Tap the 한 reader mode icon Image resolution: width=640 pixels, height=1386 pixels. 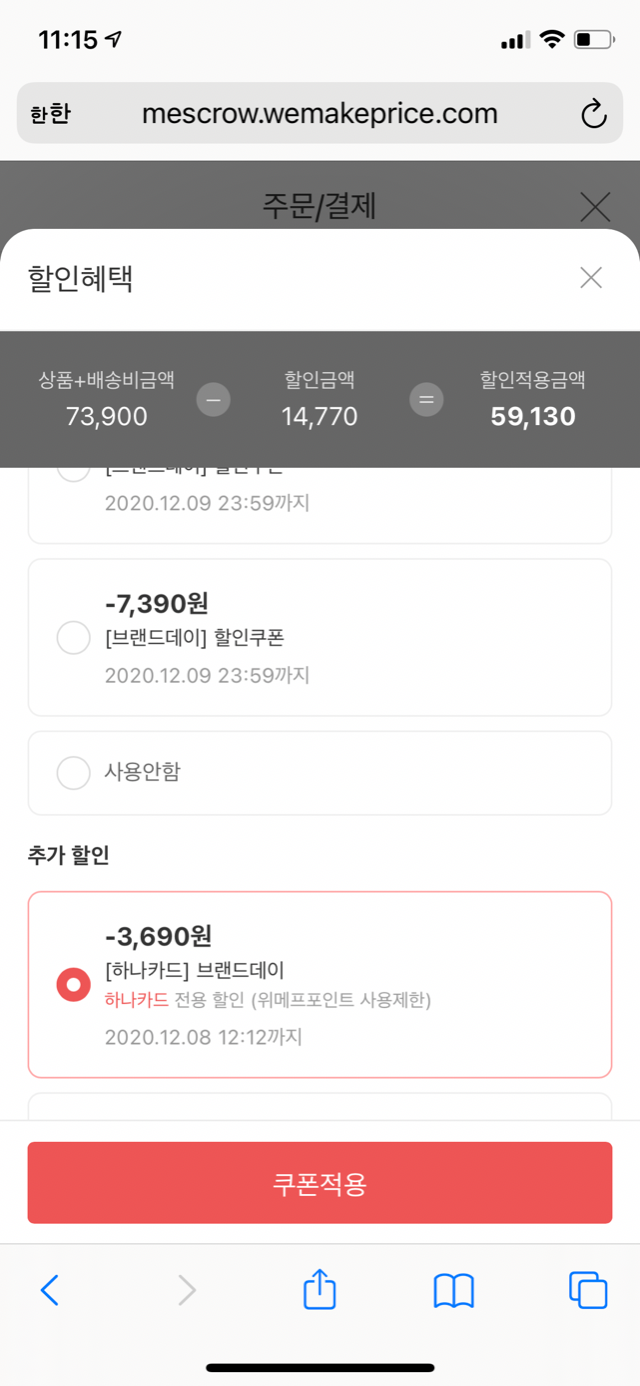click(x=50, y=114)
